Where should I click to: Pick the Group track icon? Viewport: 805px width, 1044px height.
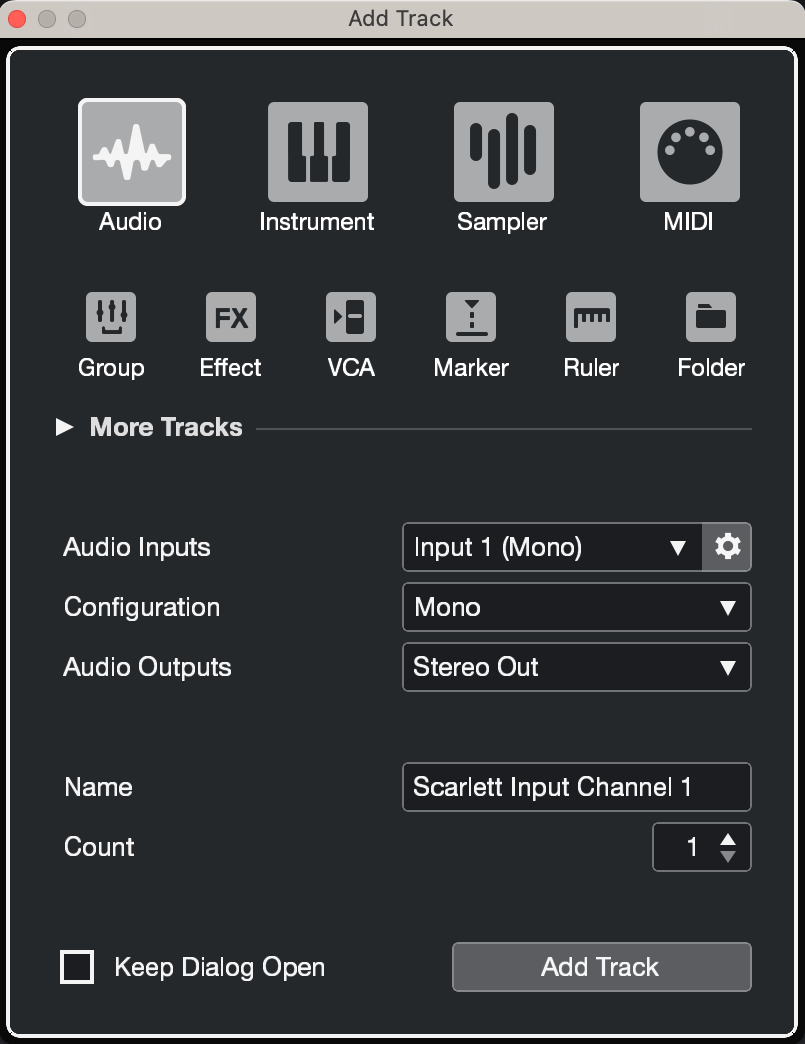[x=111, y=317]
